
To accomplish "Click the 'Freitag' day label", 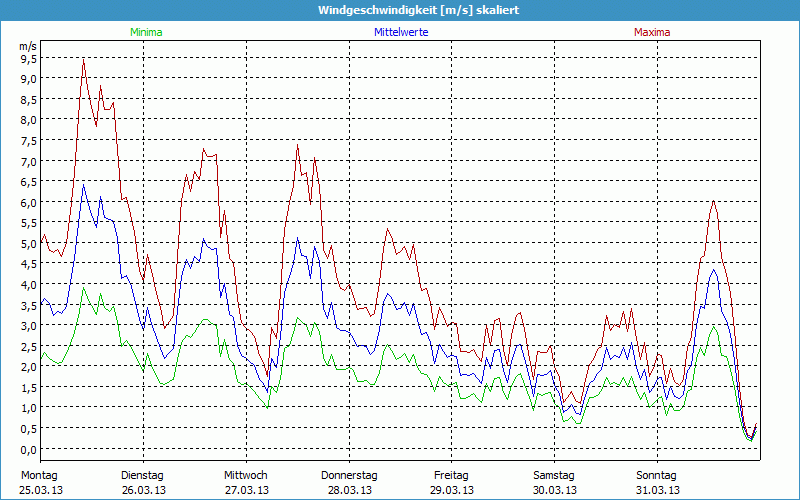I will point(451,476).
